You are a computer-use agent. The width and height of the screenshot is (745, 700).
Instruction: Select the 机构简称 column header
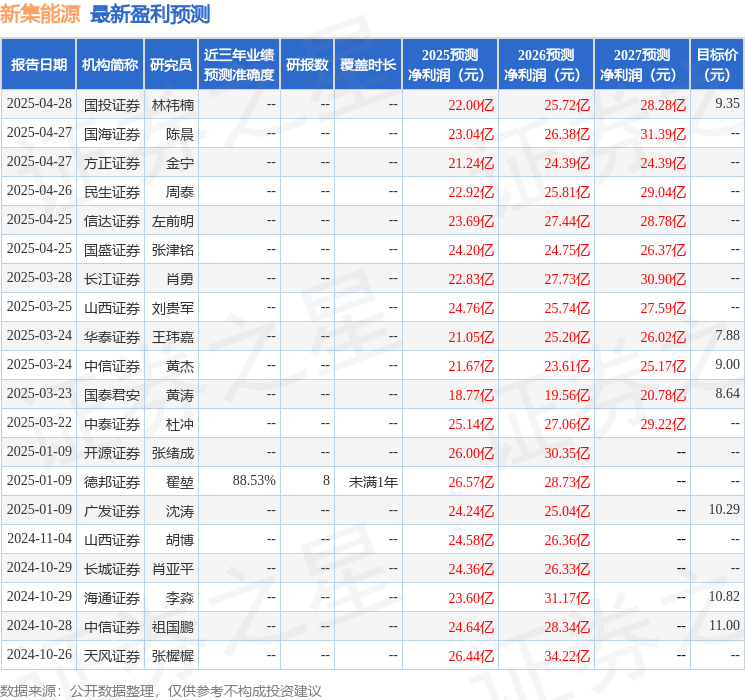point(110,65)
